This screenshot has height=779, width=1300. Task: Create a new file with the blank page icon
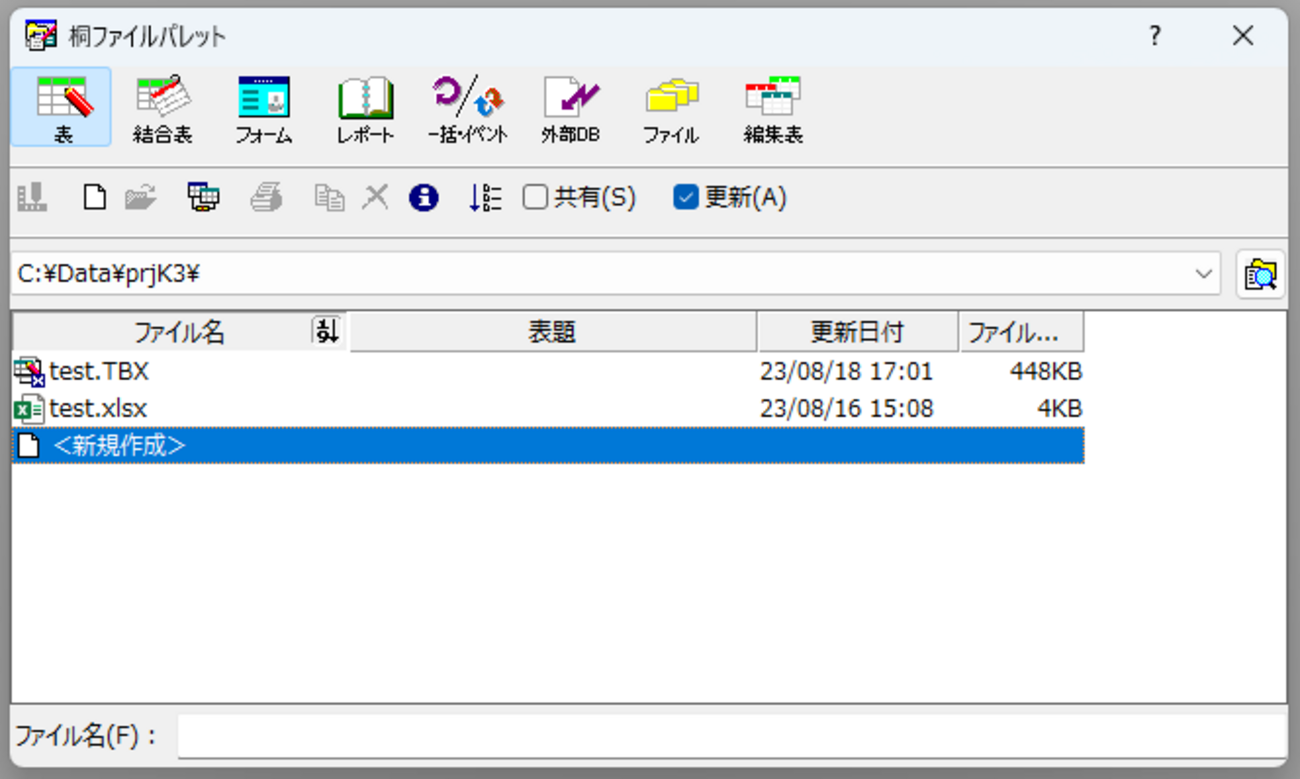[94, 198]
